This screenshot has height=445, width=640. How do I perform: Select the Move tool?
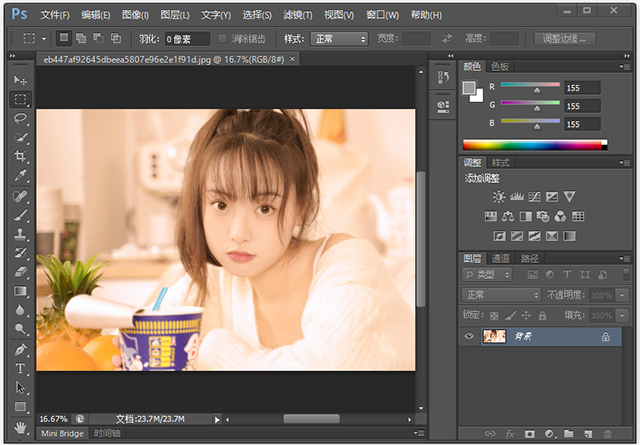pyautogui.click(x=20, y=80)
